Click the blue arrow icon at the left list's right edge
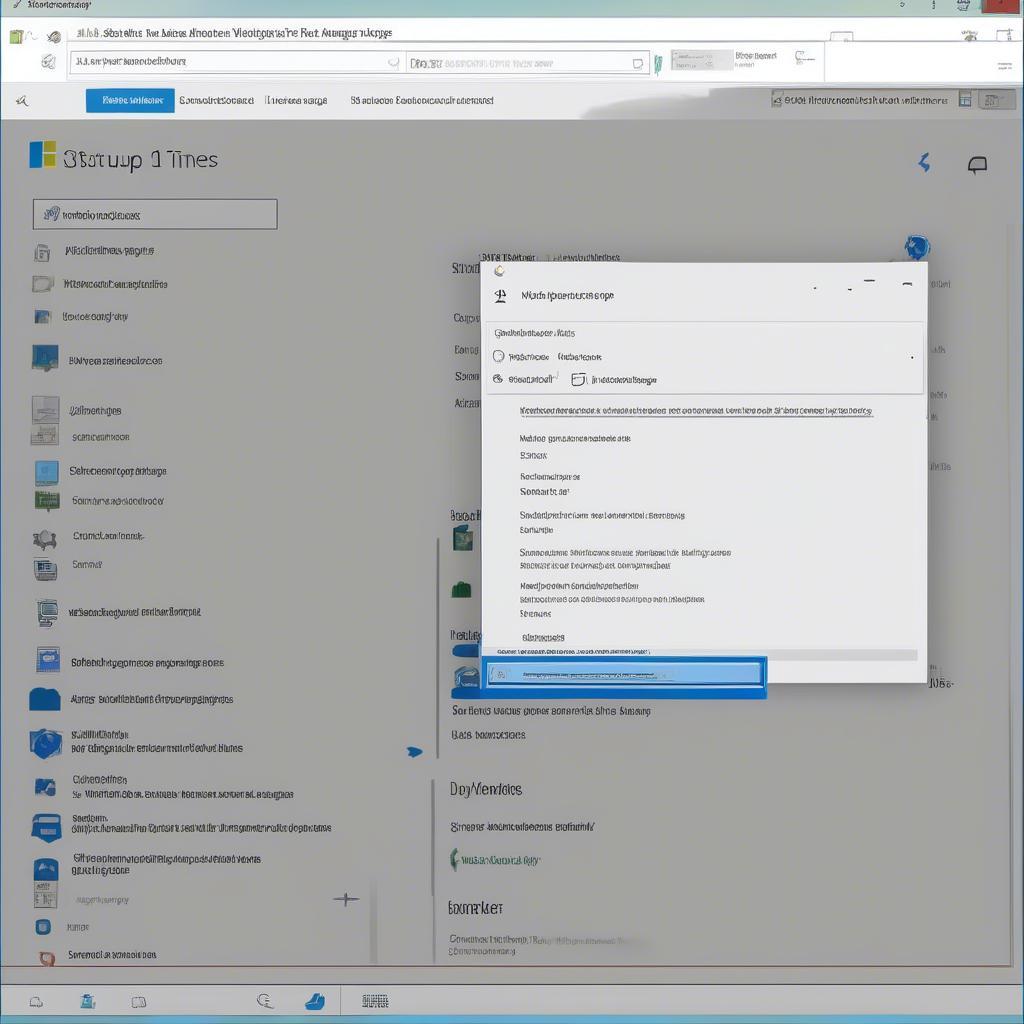 415,752
